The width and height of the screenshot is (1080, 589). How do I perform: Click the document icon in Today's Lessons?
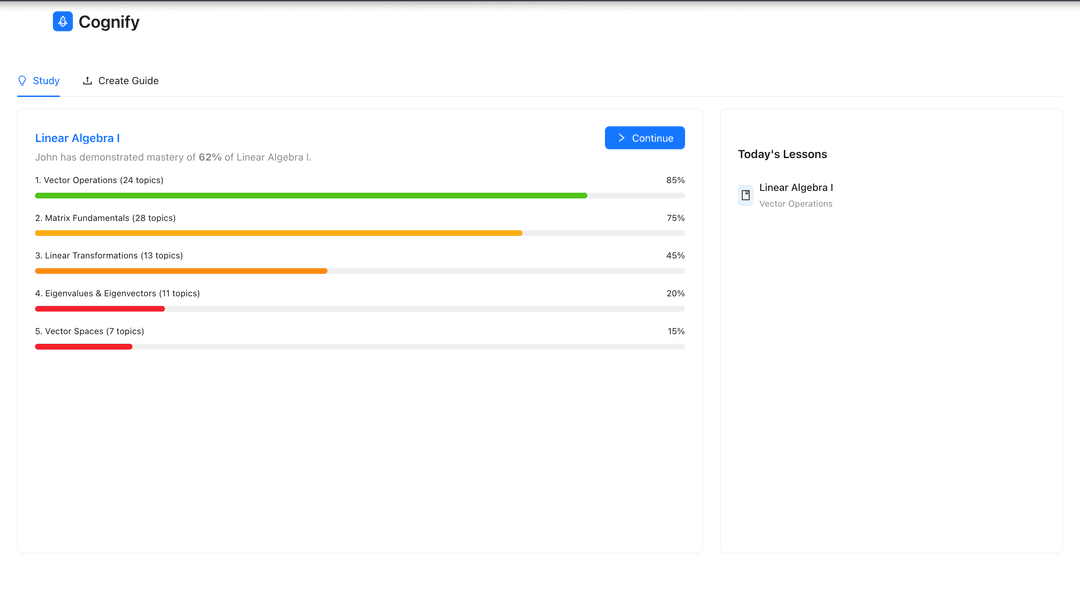745,195
